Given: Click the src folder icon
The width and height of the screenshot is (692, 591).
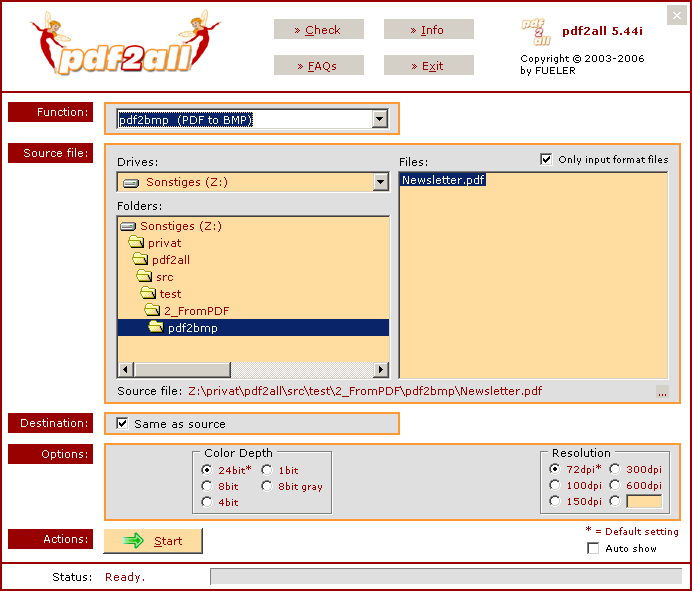Looking at the screenshot, I should click(x=144, y=276).
